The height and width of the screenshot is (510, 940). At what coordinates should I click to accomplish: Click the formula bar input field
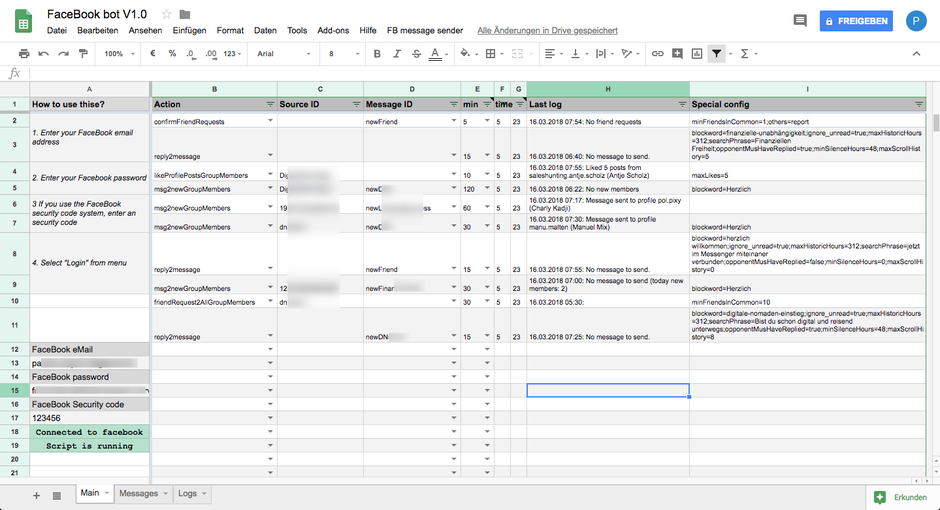(x=480, y=73)
